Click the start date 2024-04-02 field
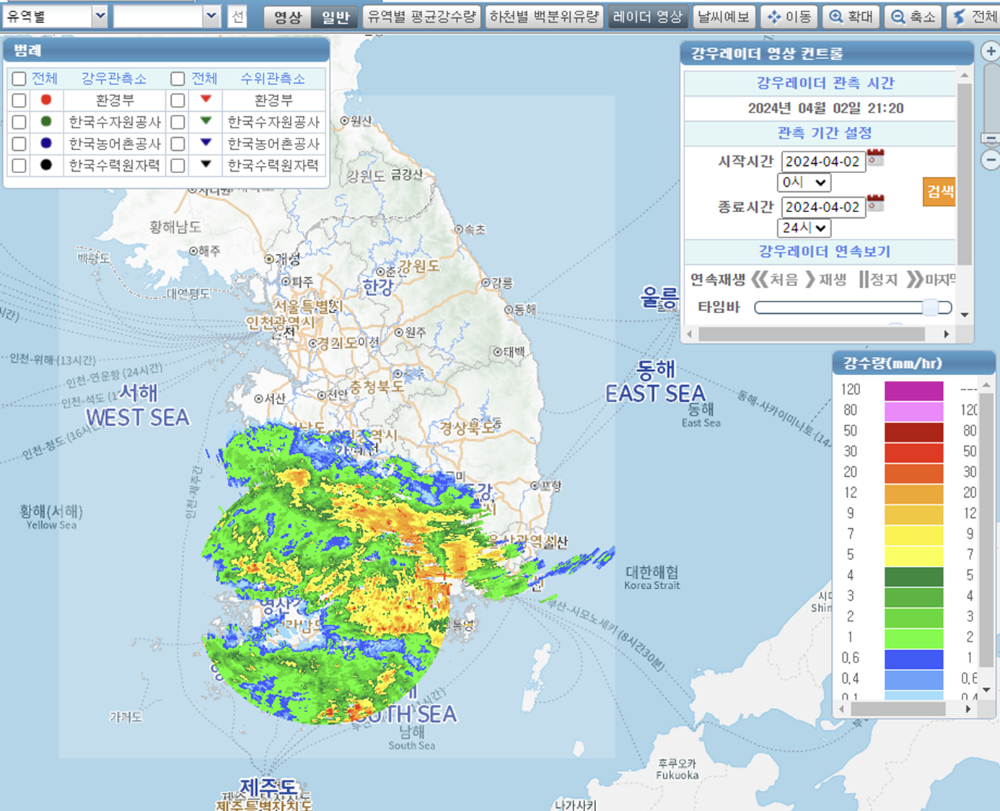The height and width of the screenshot is (811, 1000). click(x=823, y=161)
